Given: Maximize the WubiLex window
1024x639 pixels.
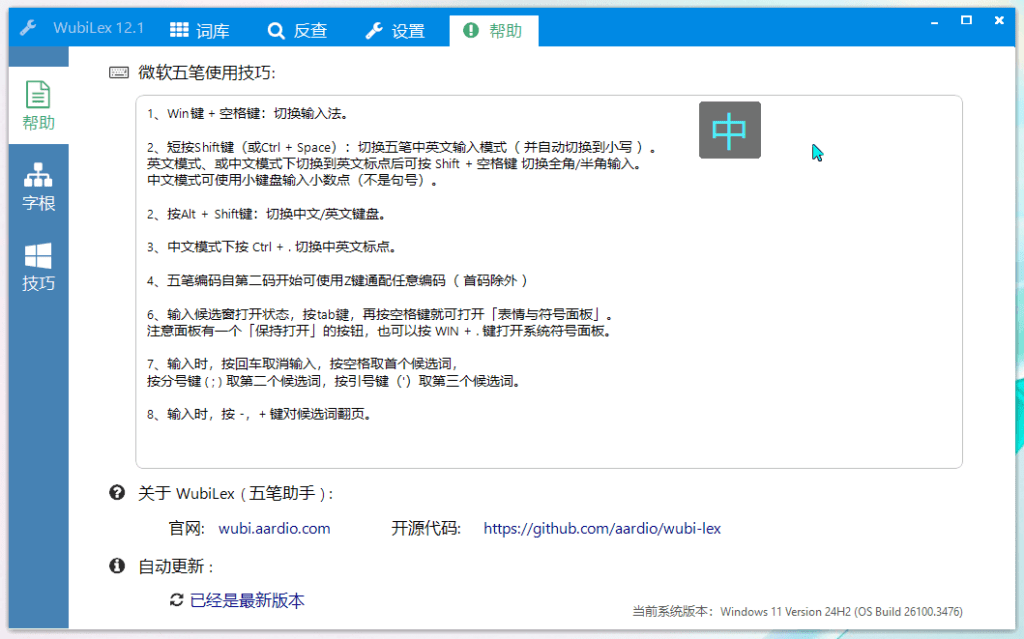Looking at the screenshot, I should [x=967, y=21].
